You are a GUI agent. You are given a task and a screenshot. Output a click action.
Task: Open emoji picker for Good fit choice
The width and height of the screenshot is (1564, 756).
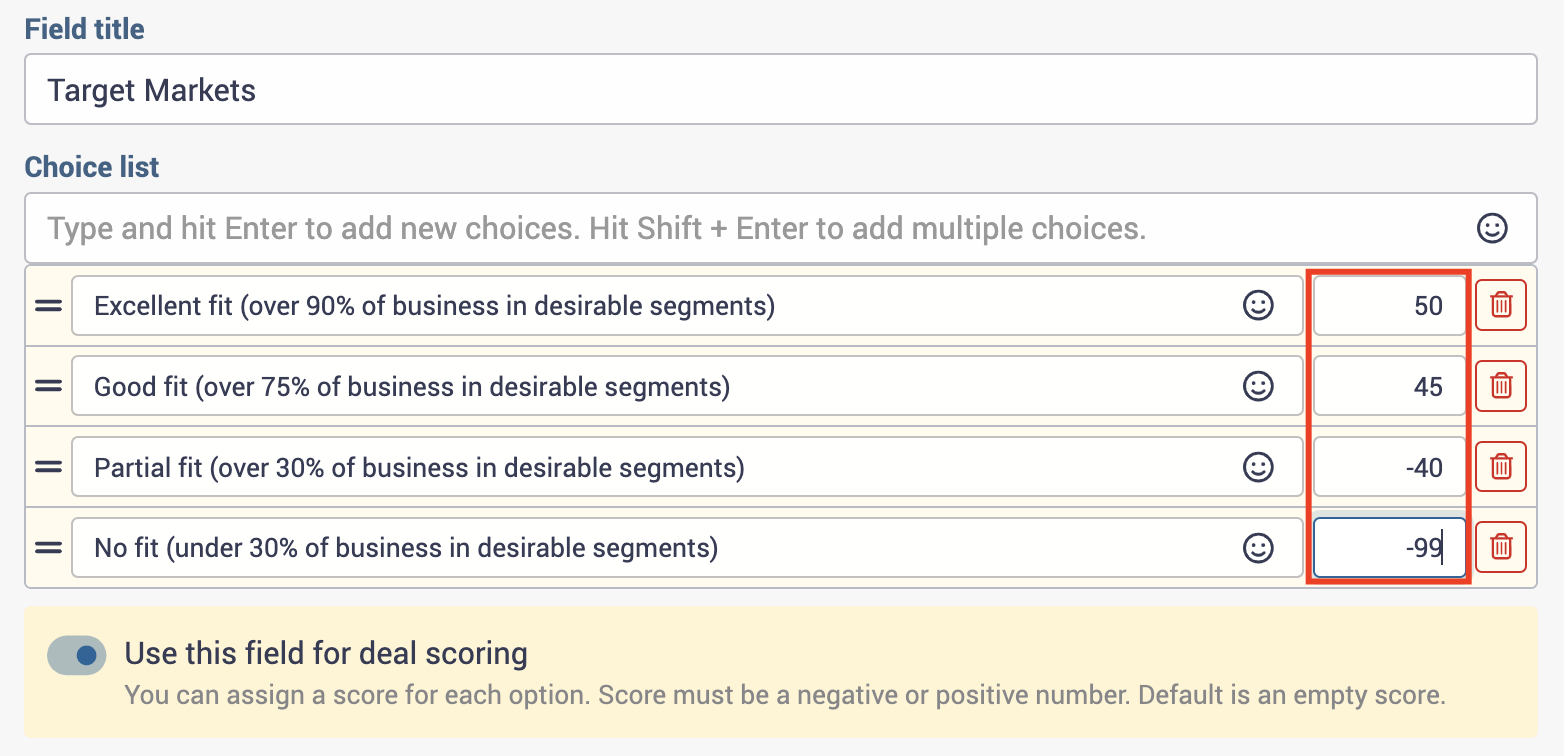tap(1257, 386)
